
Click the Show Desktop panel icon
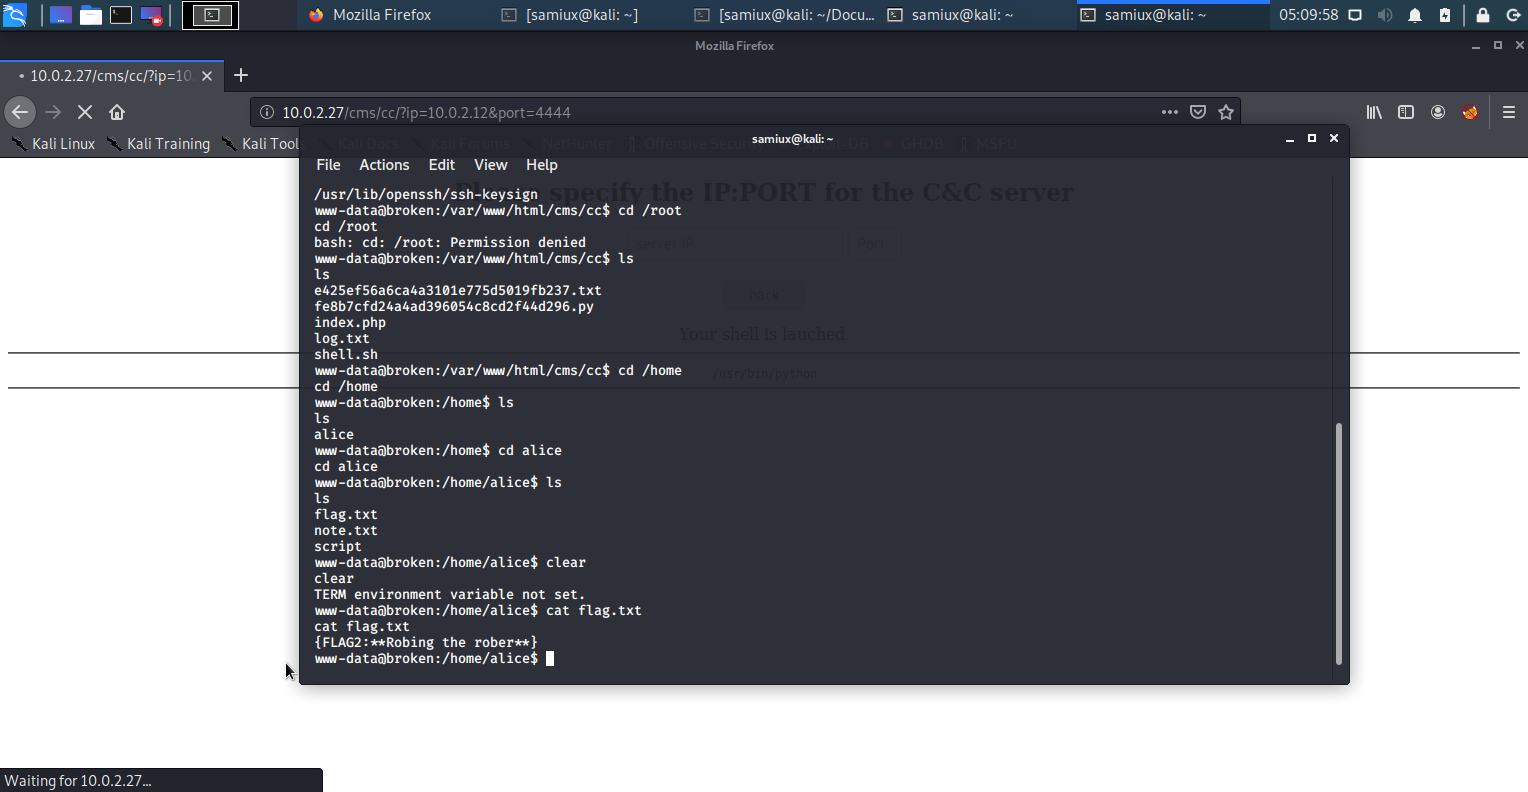pyautogui.click(x=61, y=15)
